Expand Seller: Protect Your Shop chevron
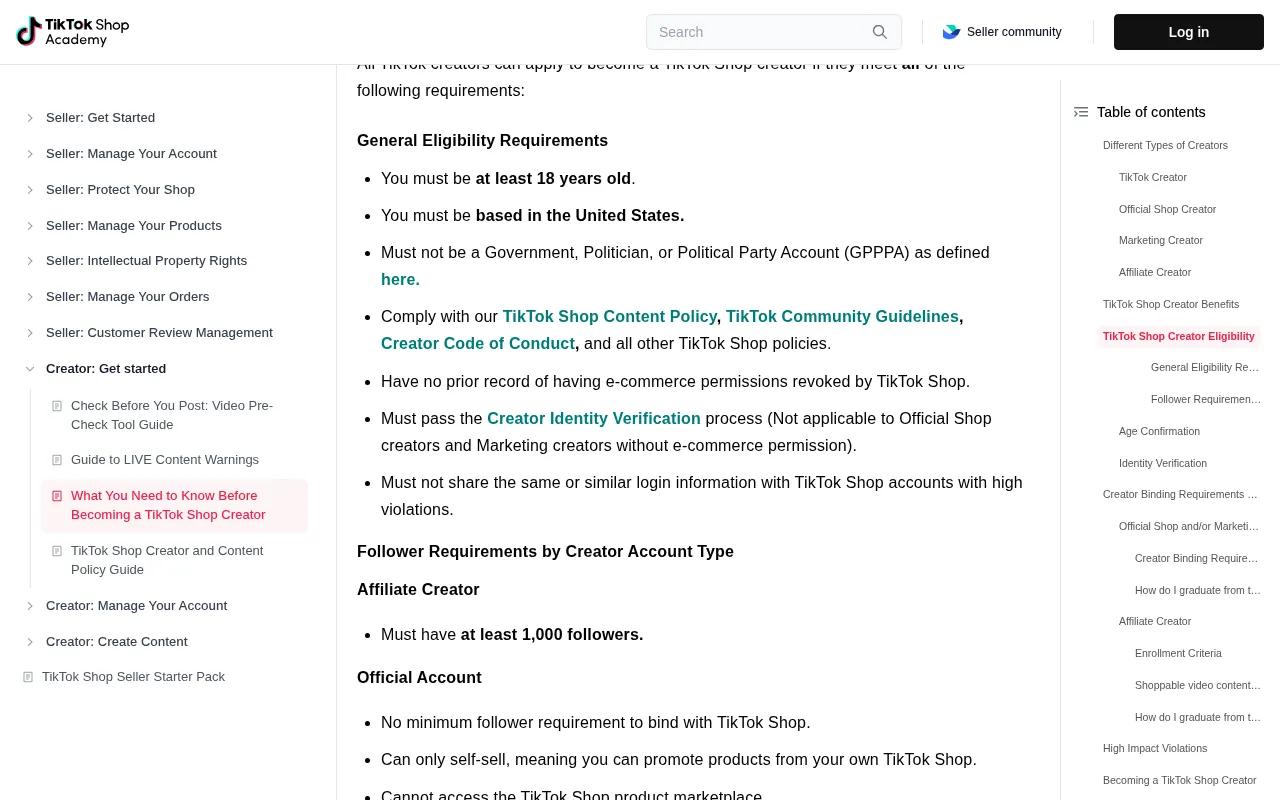The image size is (1280, 800). point(30,190)
